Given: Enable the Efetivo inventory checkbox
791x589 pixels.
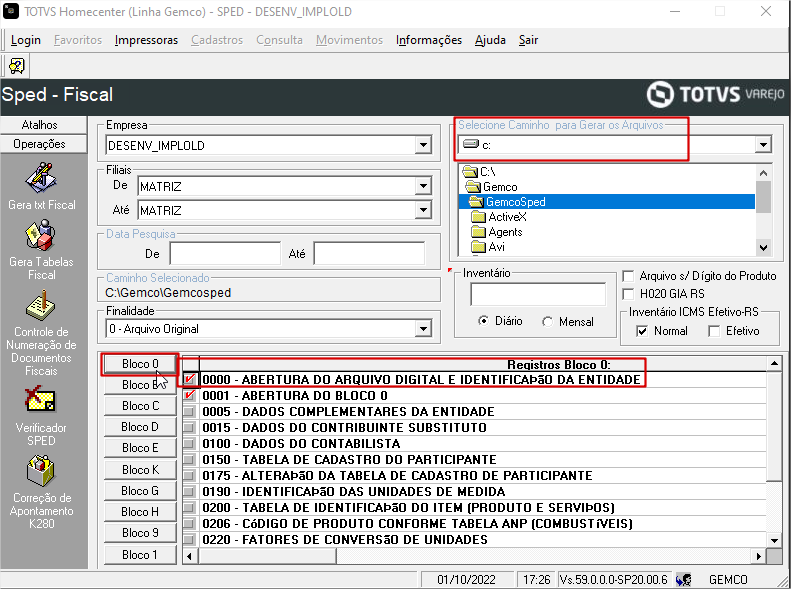Looking at the screenshot, I should point(714,331).
